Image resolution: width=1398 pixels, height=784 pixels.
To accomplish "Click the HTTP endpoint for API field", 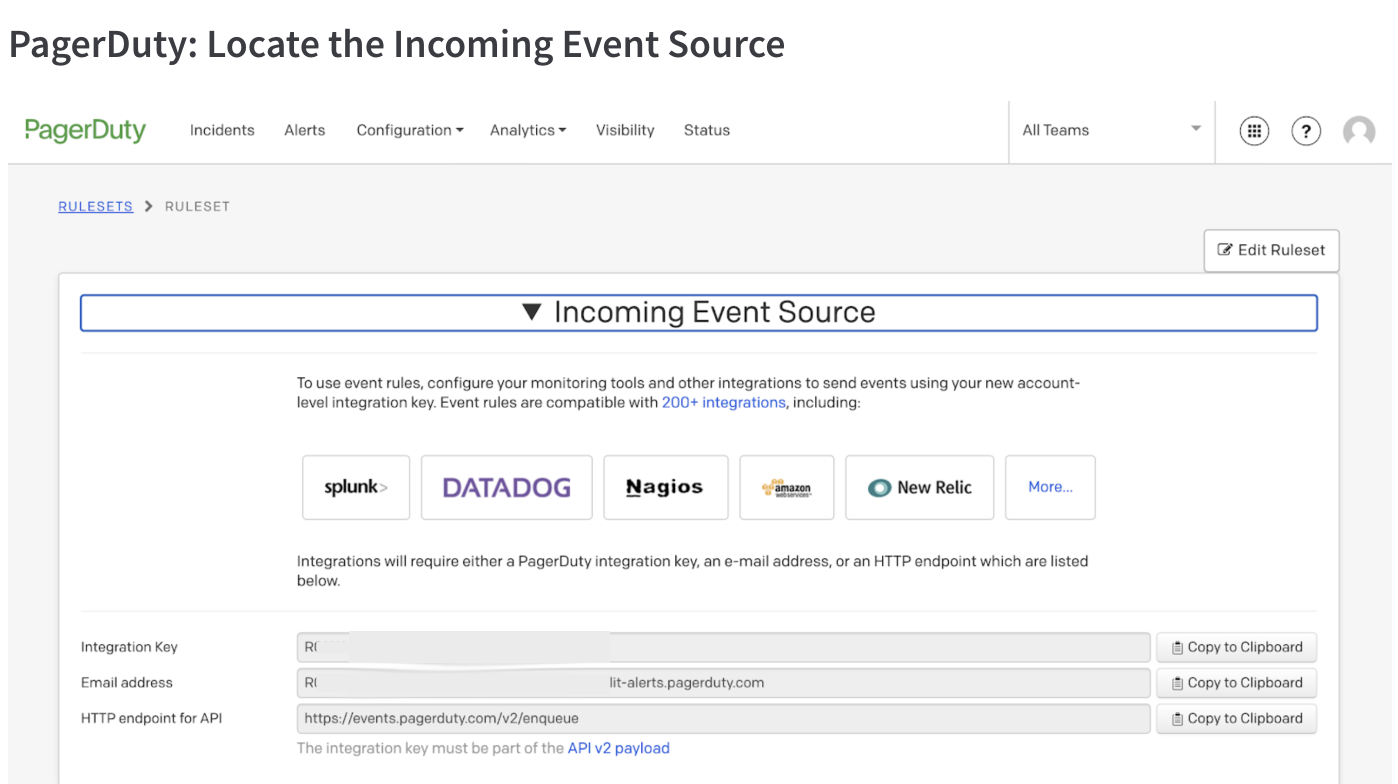I will tap(722, 718).
